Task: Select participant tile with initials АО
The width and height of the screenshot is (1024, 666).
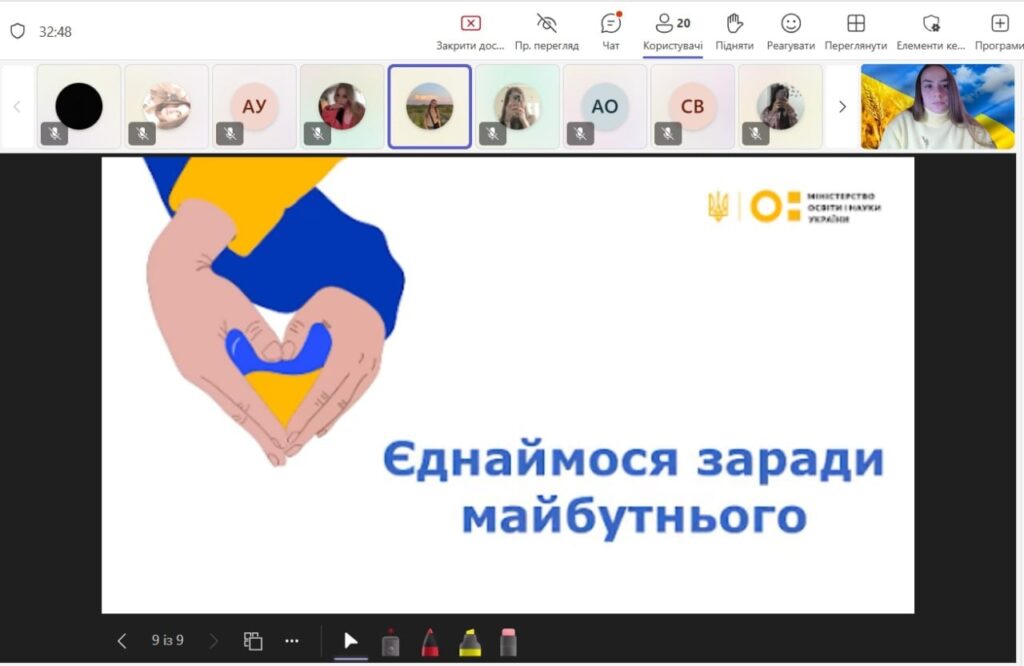Action: click(x=605, y=106)
